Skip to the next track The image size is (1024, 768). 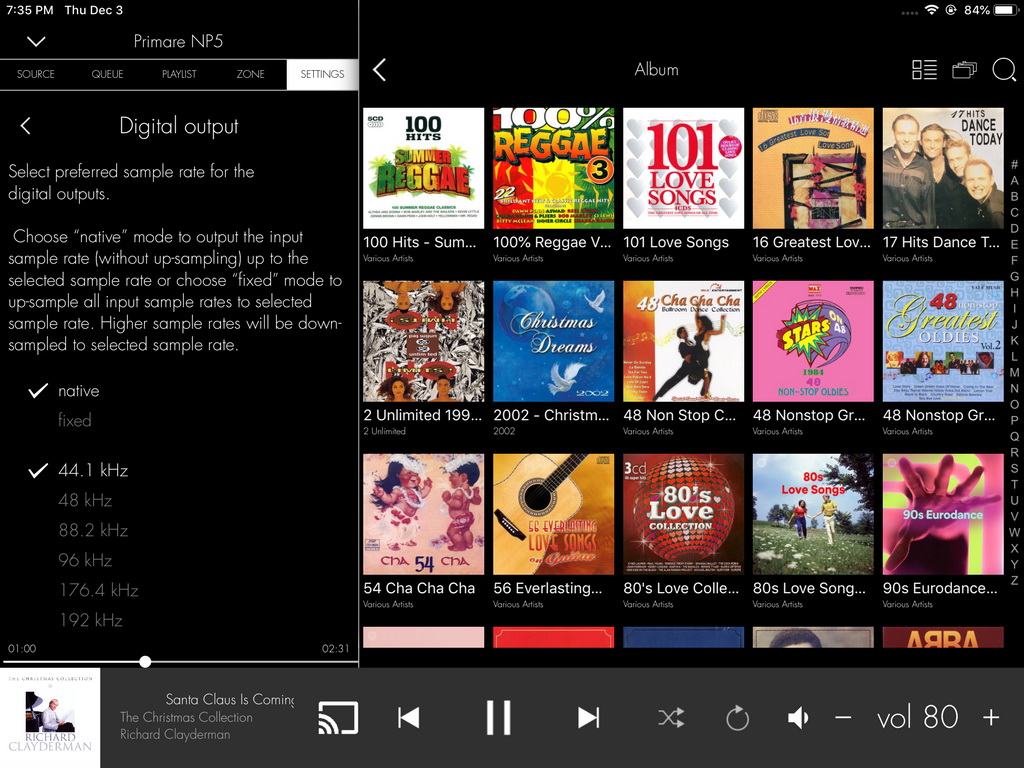(588, 718)
